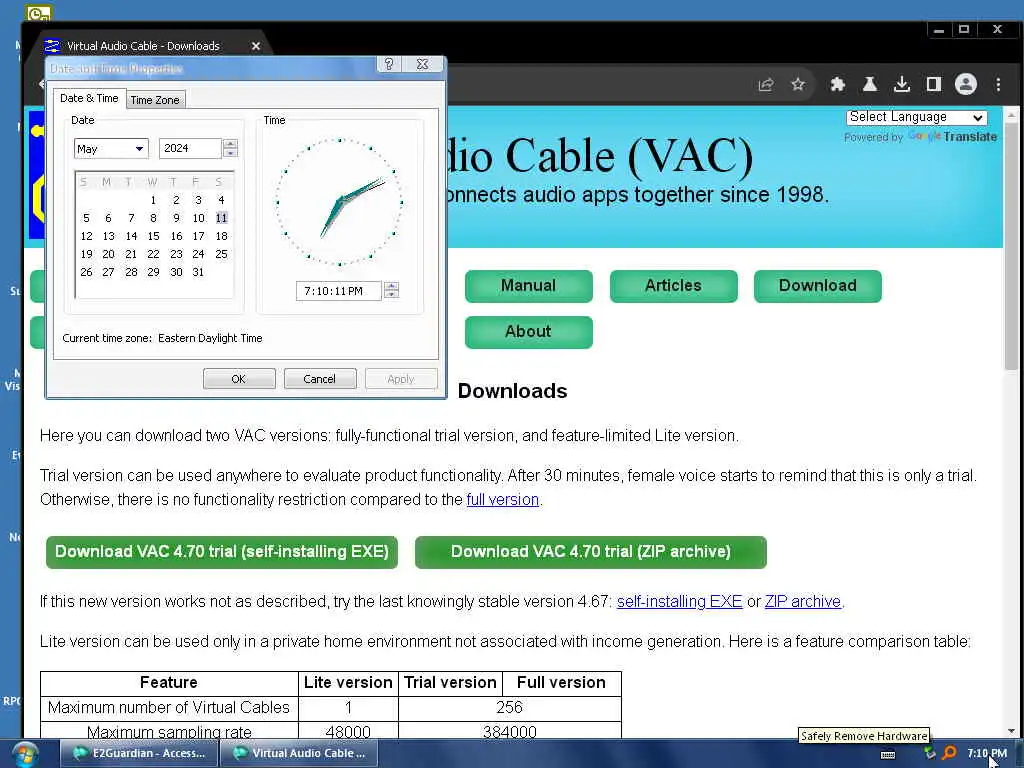Click 'Current time zone: Eastern Daylight Time' text
1024x768 pixels.
pyautogui.click(x=162, y=338)
